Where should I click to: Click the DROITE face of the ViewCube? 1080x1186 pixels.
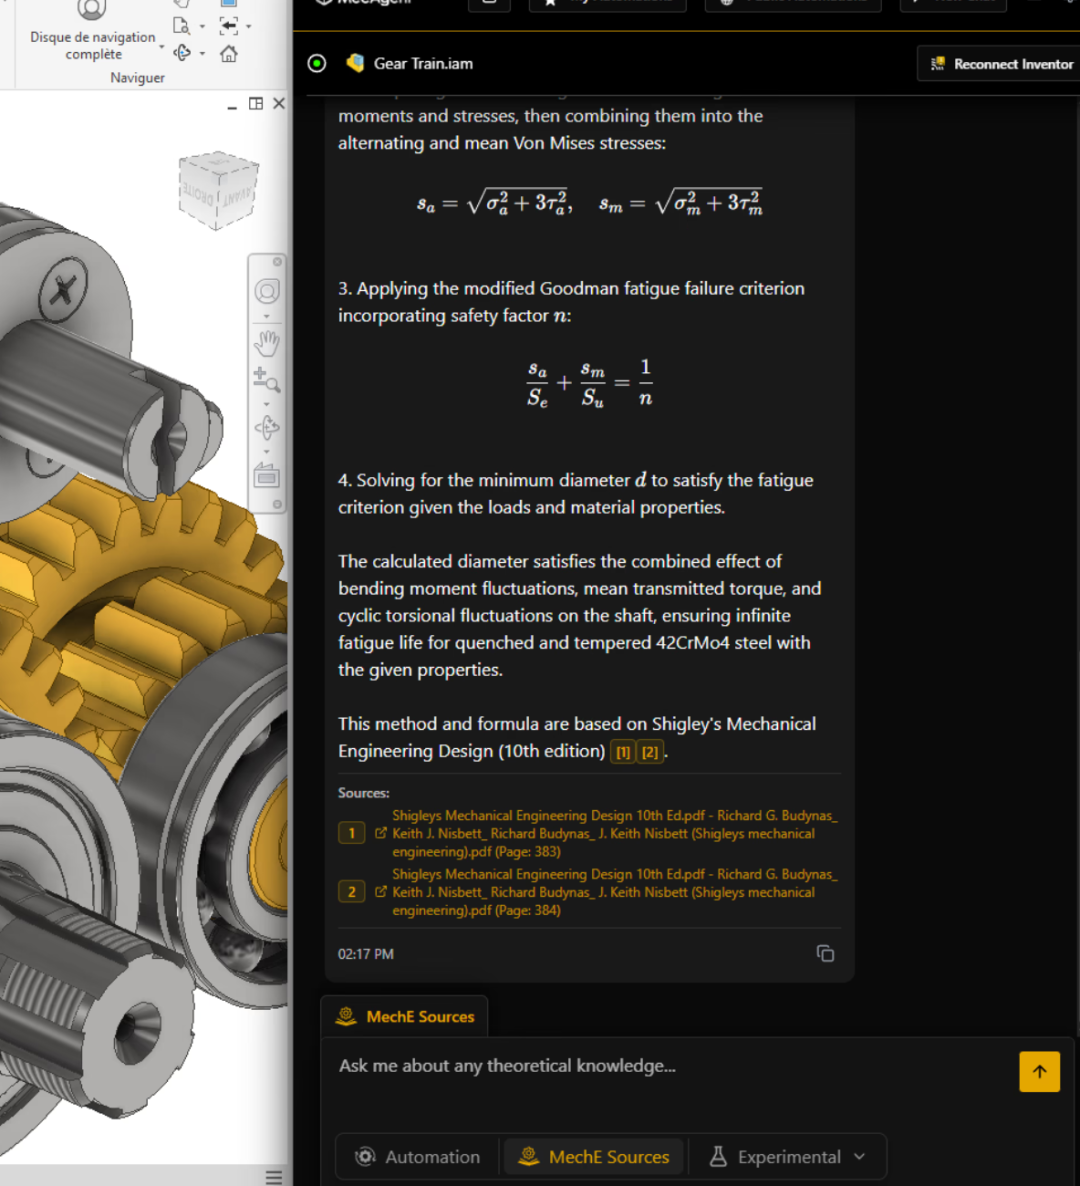pyautogui.click(x=197, y=193)
